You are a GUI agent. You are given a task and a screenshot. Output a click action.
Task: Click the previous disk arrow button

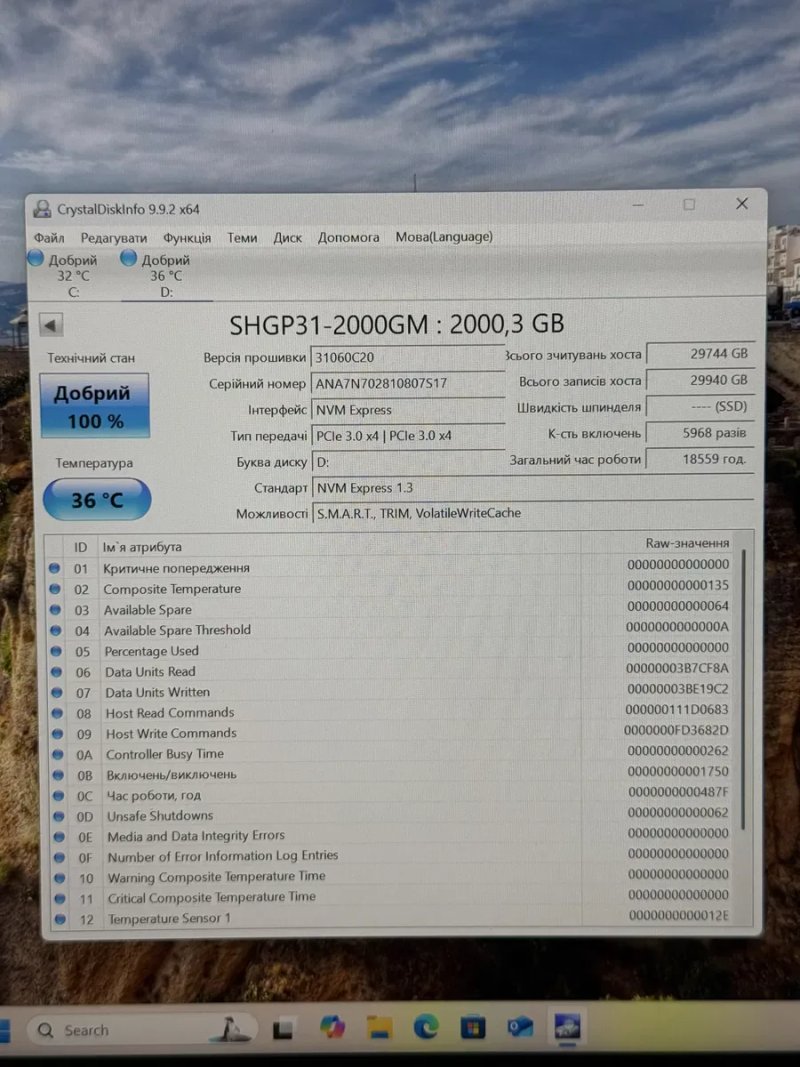(51, 325)
